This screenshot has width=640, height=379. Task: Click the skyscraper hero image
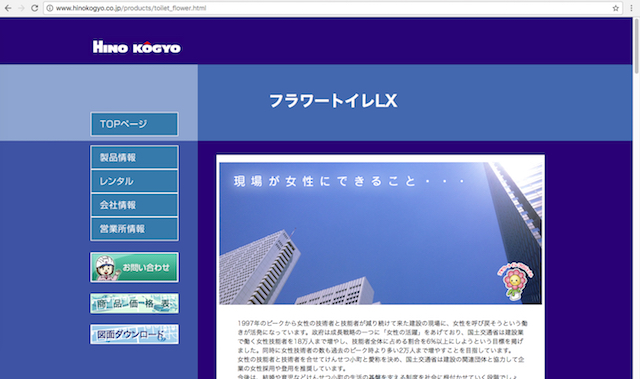tap(380, 233)
